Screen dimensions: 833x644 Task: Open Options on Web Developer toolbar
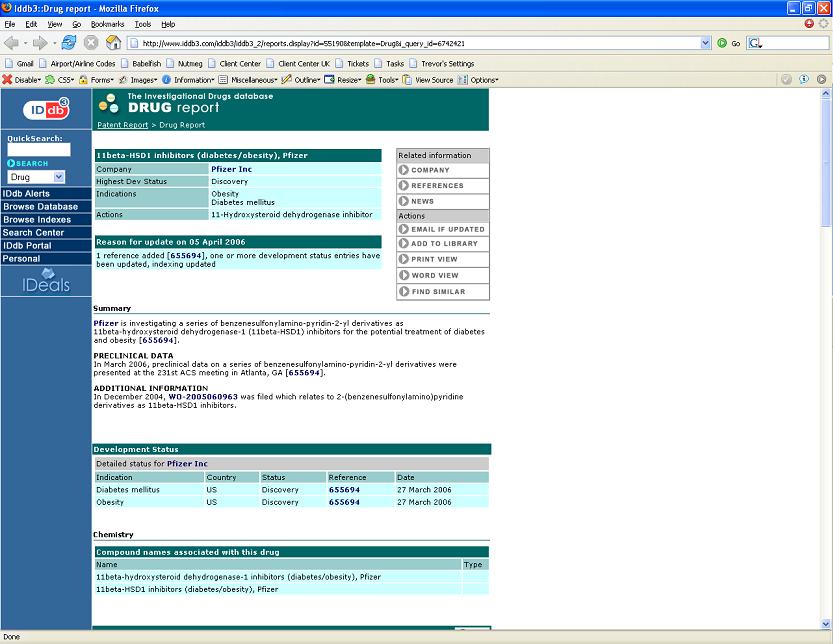click(478, 80)
